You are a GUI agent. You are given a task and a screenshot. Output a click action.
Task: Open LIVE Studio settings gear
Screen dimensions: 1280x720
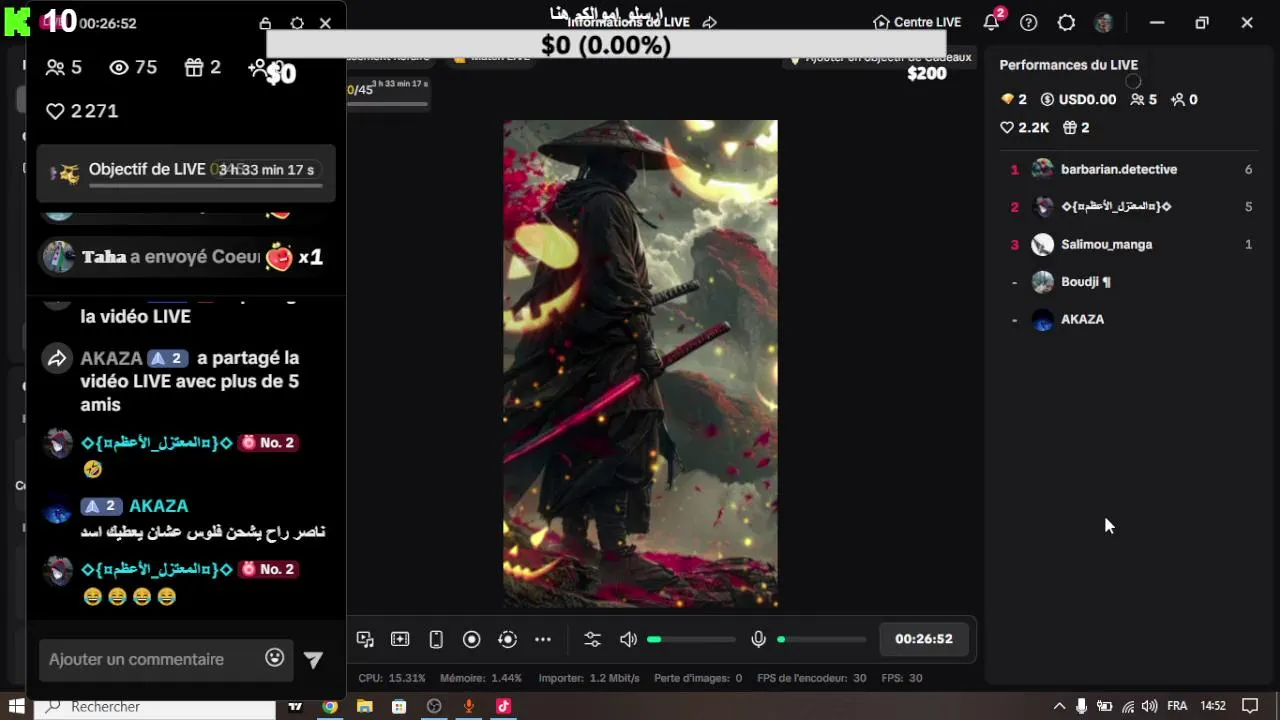[1066, 22]
